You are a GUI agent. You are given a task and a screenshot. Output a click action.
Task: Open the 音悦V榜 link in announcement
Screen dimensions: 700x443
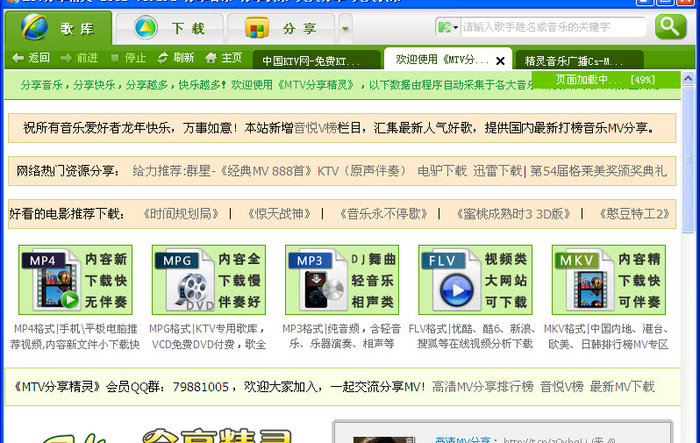point(315,128)
